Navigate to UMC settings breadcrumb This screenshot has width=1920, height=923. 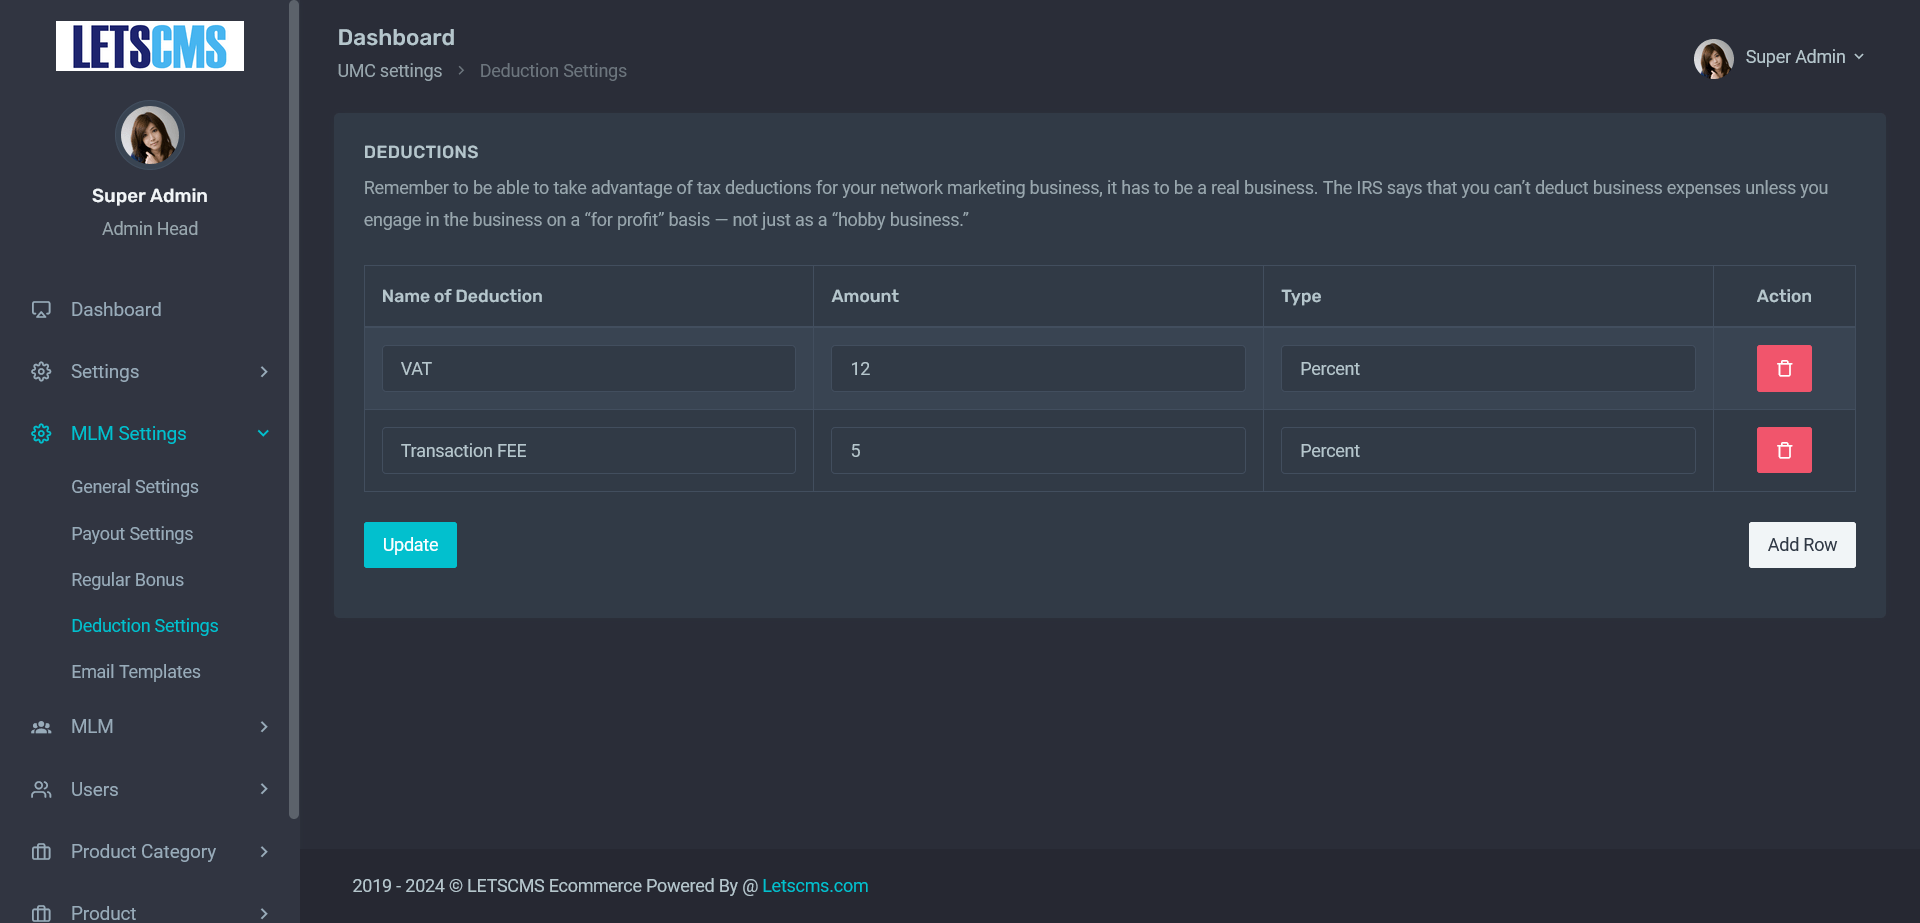click(389, 70)
